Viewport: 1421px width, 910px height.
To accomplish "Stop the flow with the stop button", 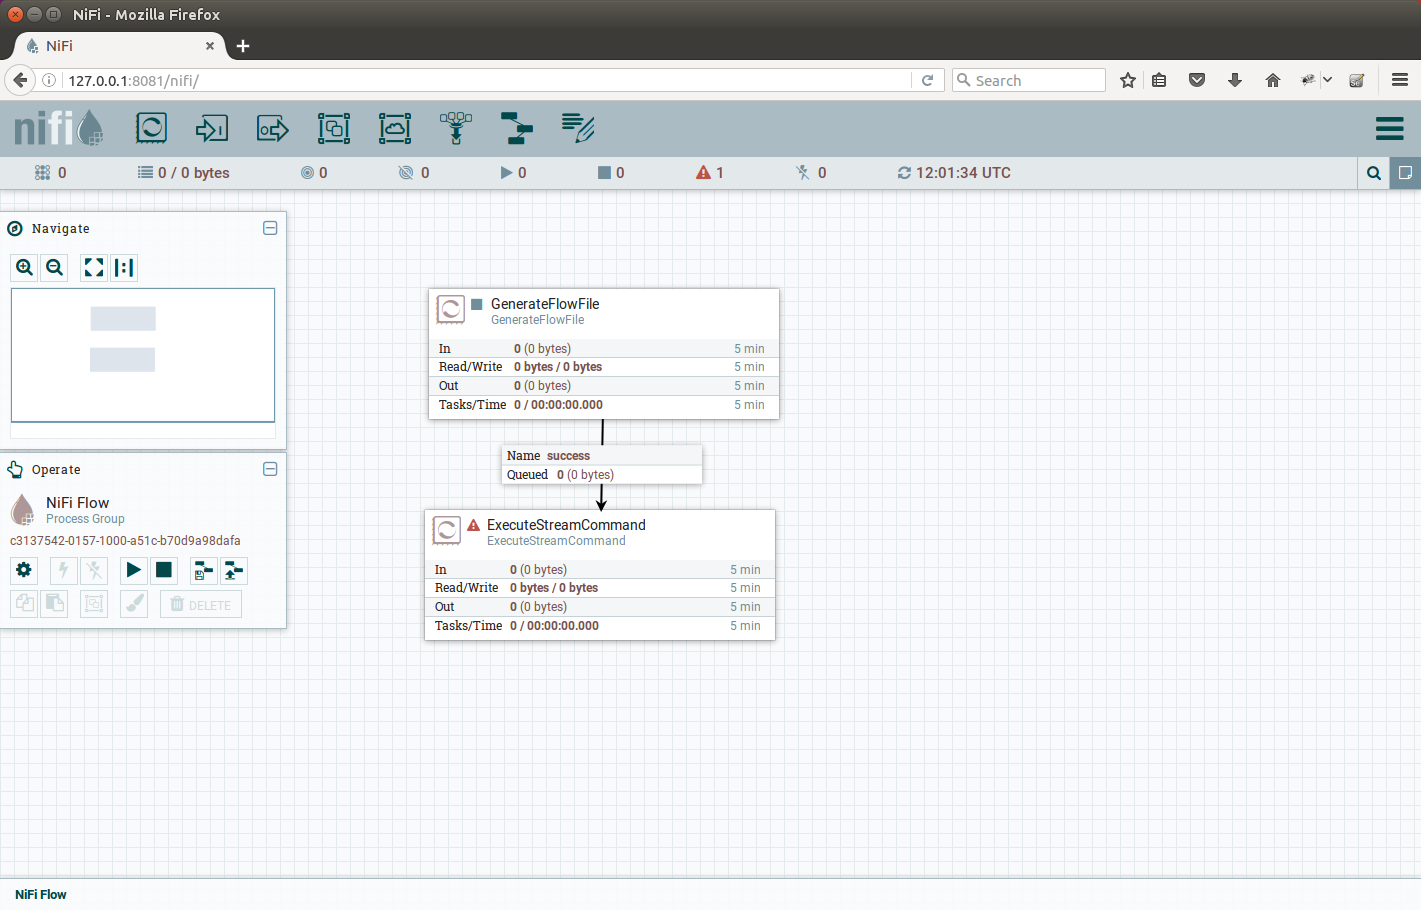I will coord(164,570).
